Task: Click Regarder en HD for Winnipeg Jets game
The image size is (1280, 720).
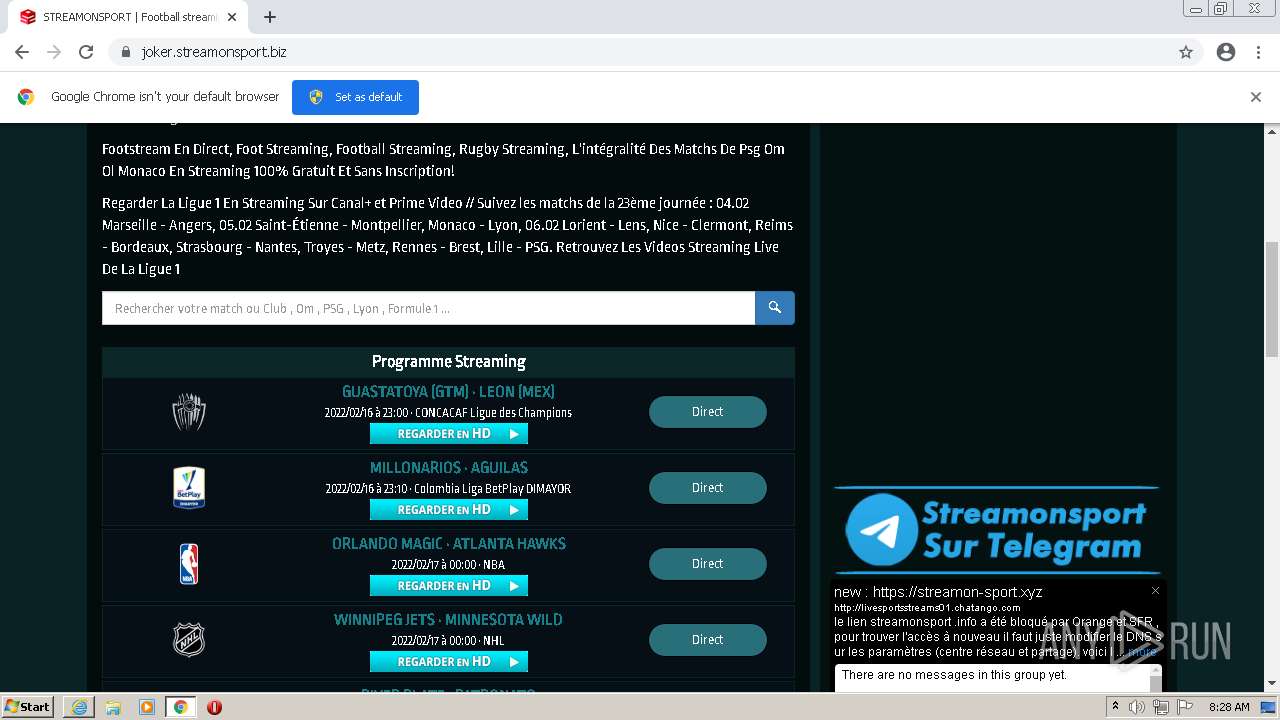Action: tap(449, 662)
